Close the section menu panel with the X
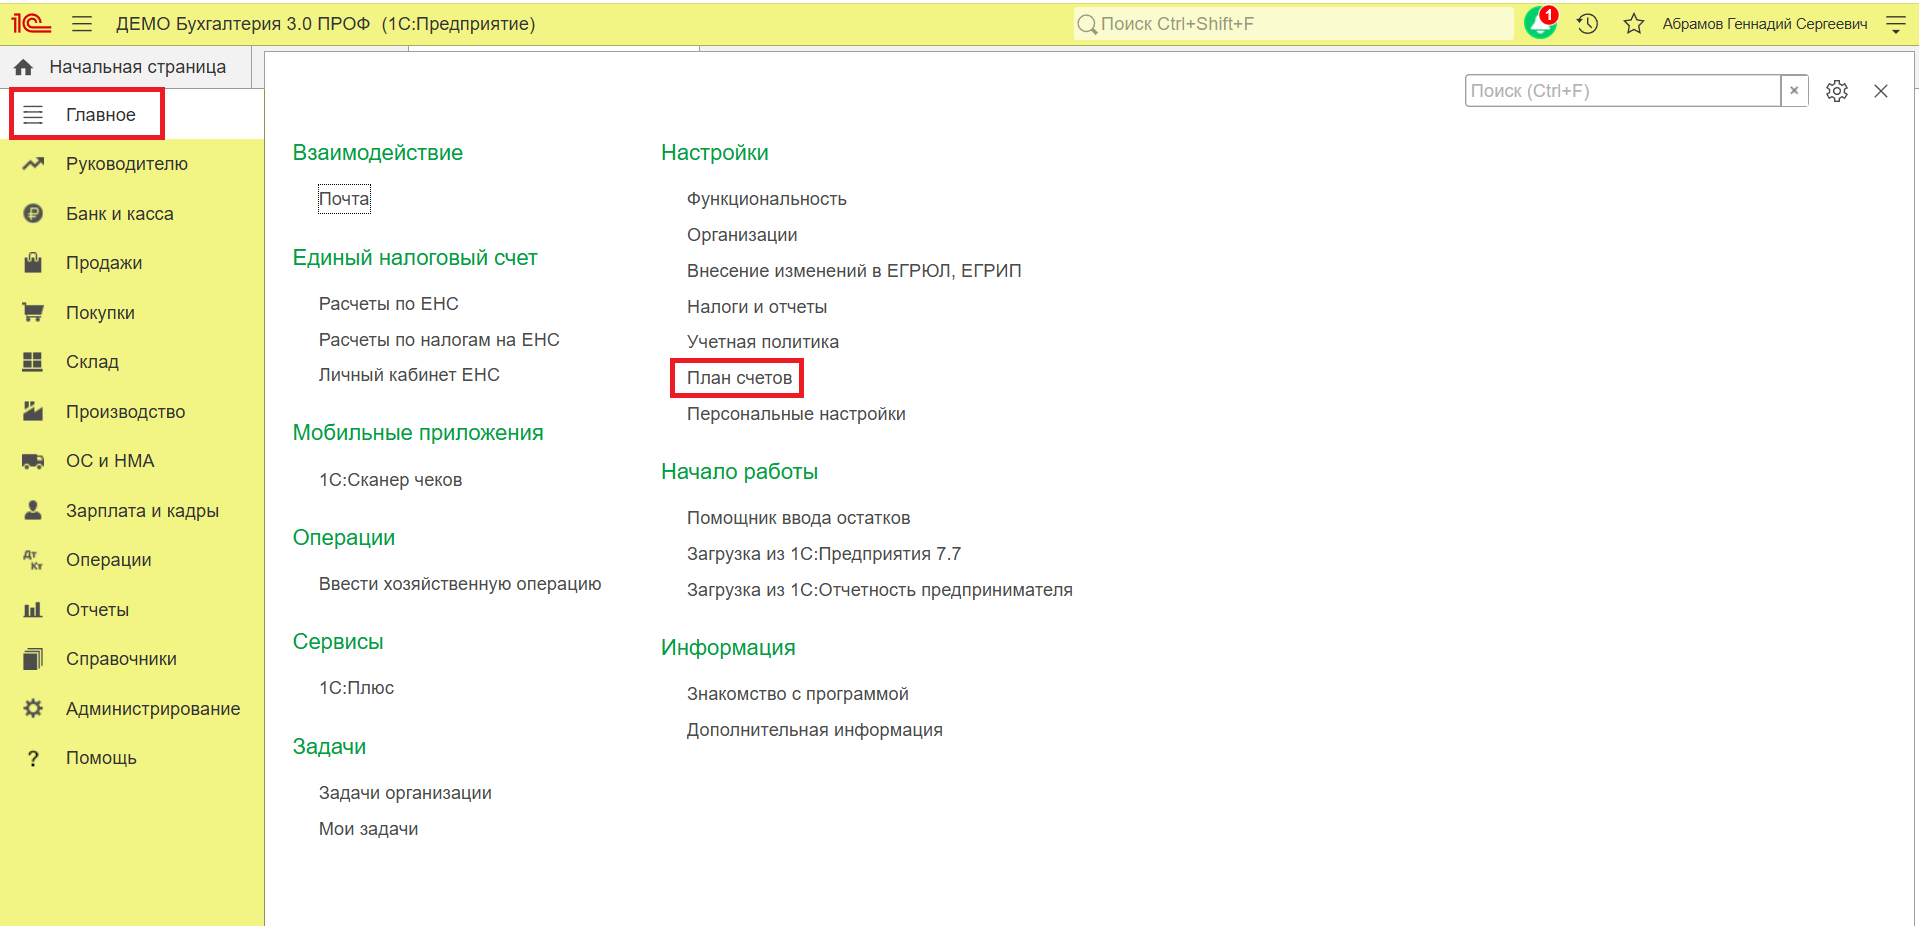 pyautogui.click(x=1881, y=91)
